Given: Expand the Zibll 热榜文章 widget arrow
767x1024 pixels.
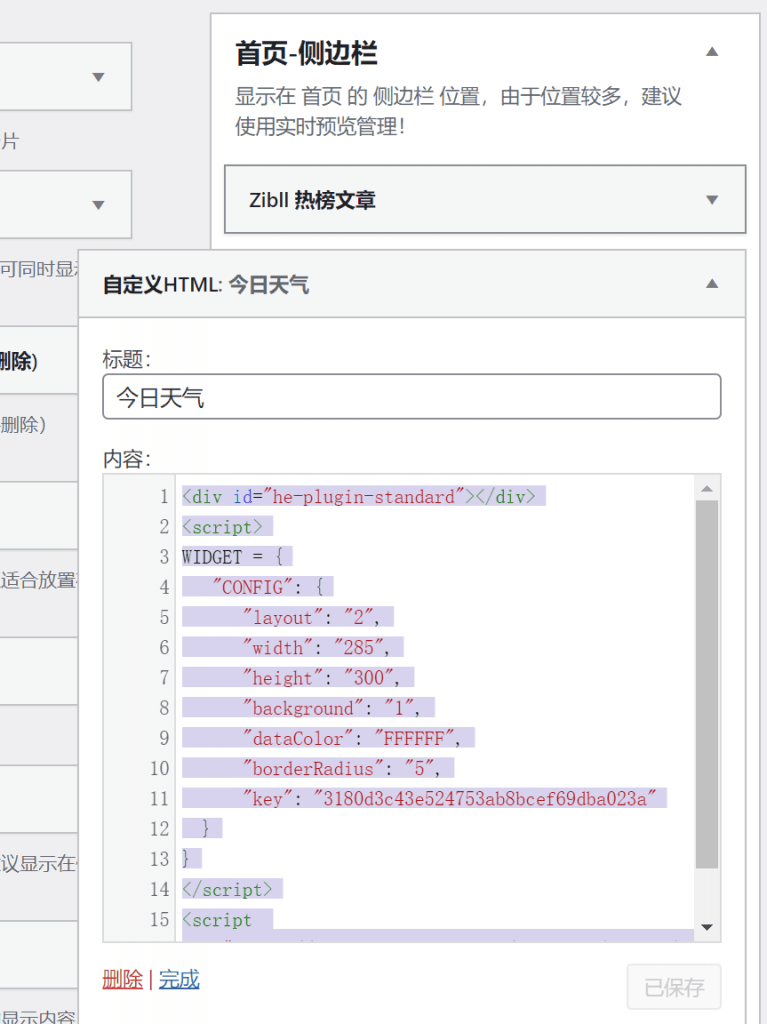Looking at the screenshot, I should coord(712,200).
